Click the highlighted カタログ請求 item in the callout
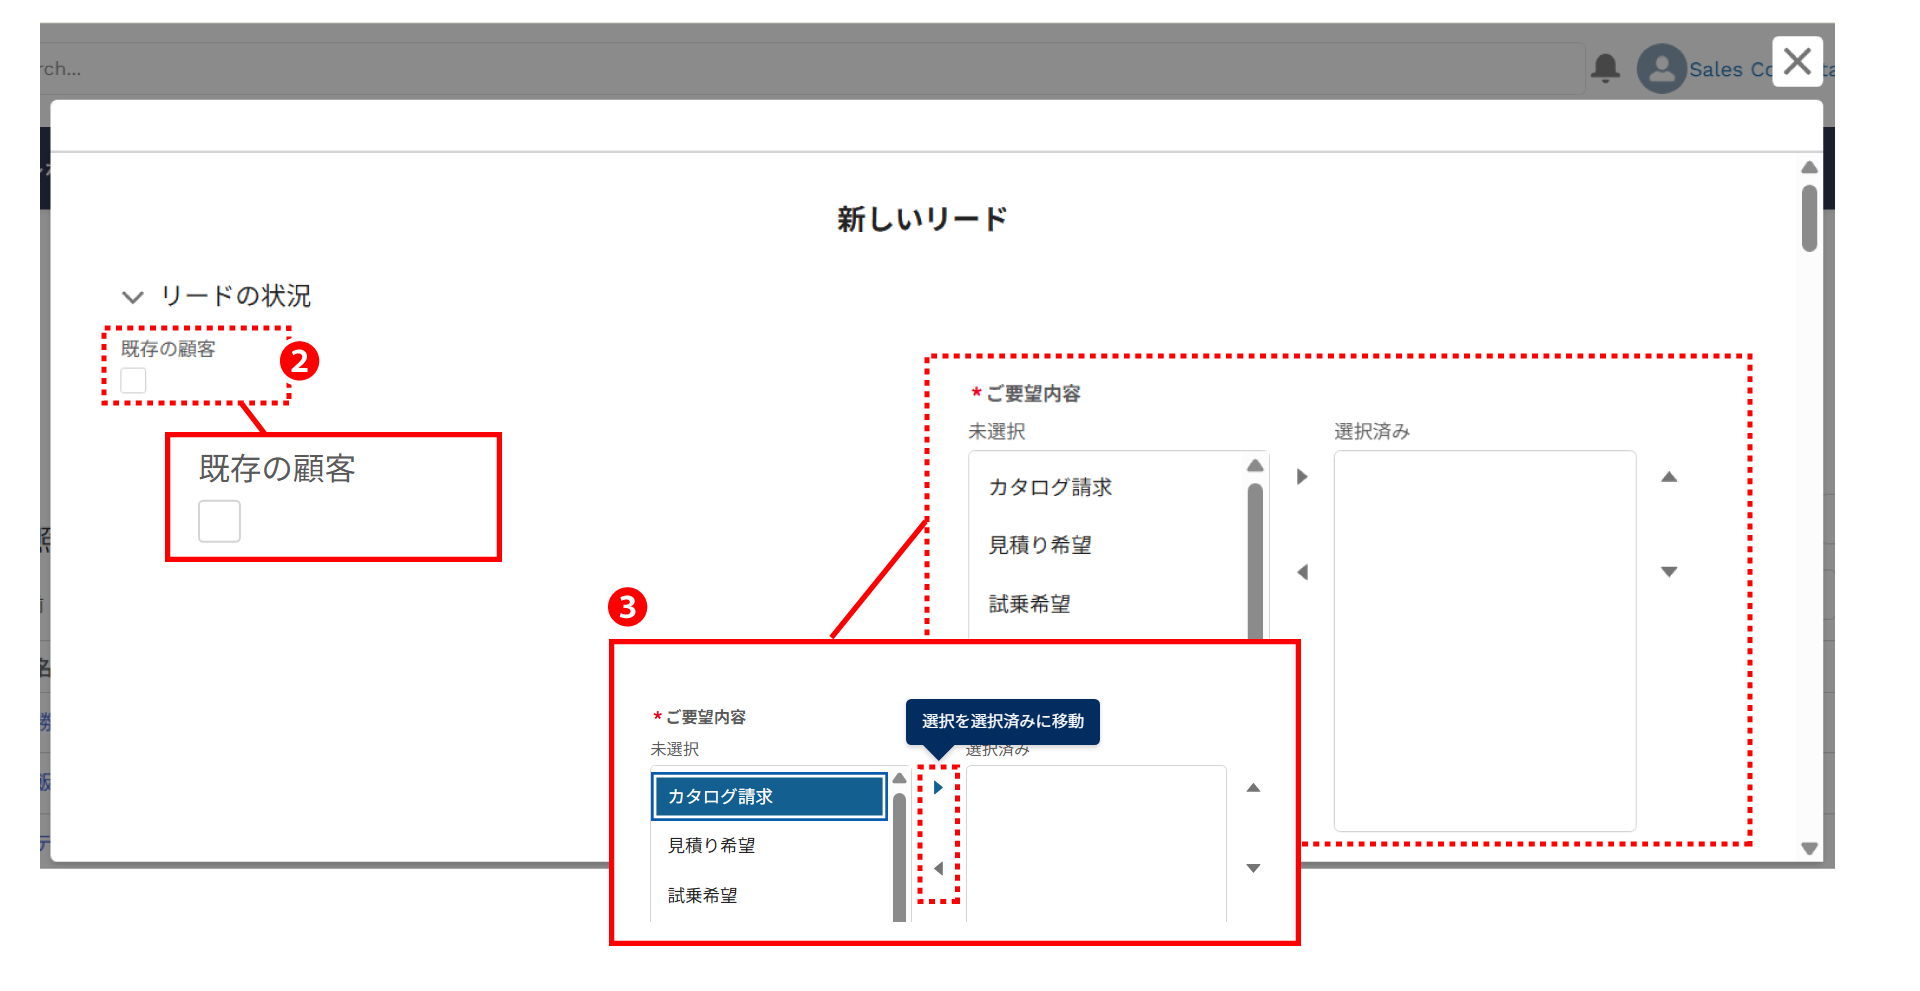Viewport: 1920px width, 991px height. pos(768,796)
